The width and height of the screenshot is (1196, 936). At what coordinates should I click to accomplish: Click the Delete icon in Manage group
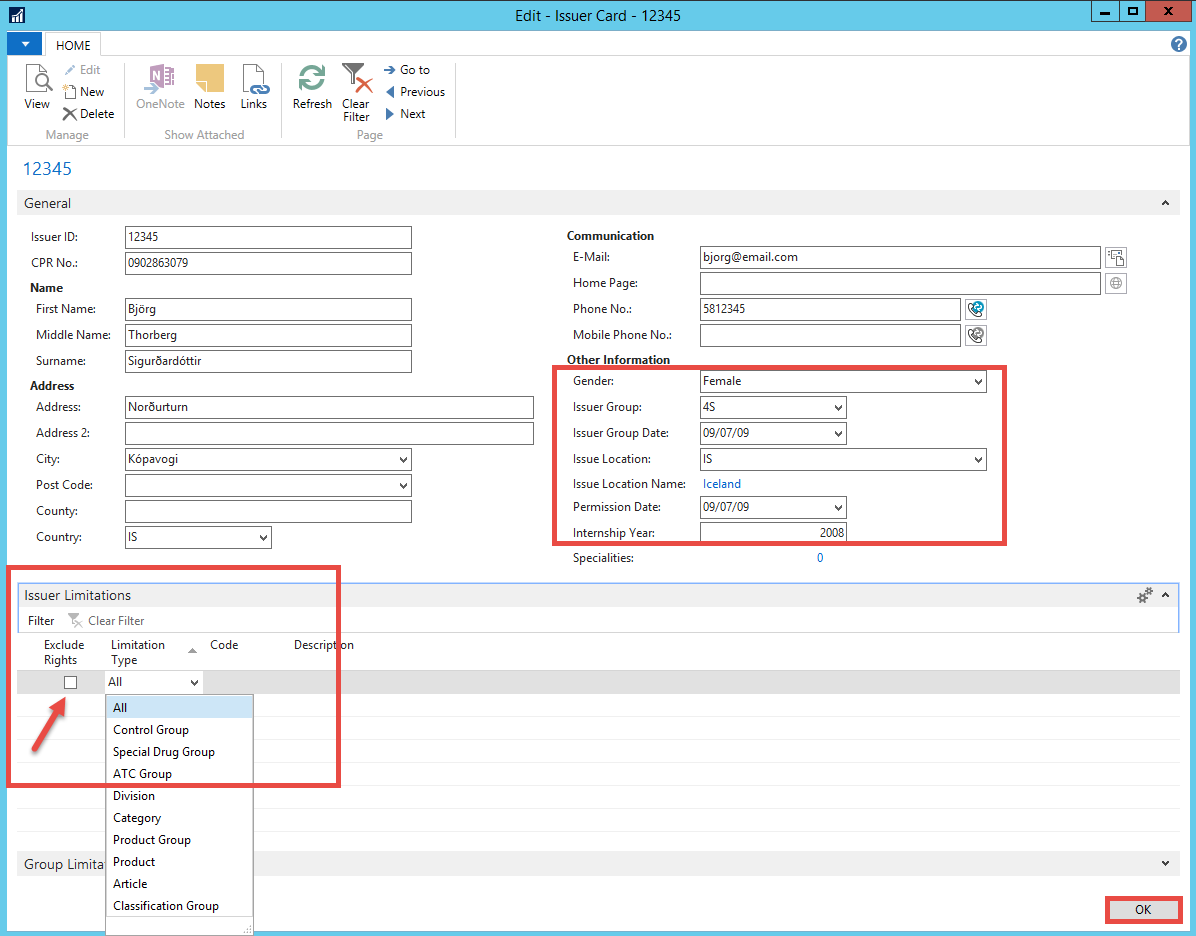point(88,114)
